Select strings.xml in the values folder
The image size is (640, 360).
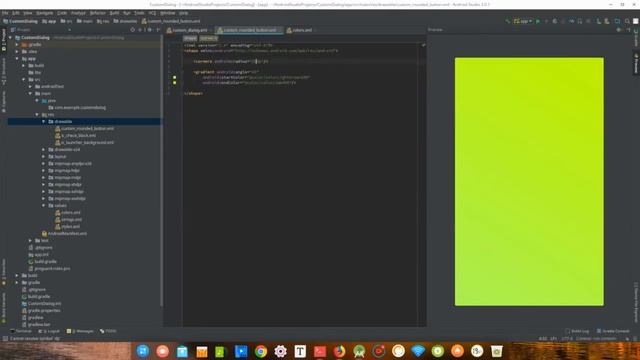71,220
